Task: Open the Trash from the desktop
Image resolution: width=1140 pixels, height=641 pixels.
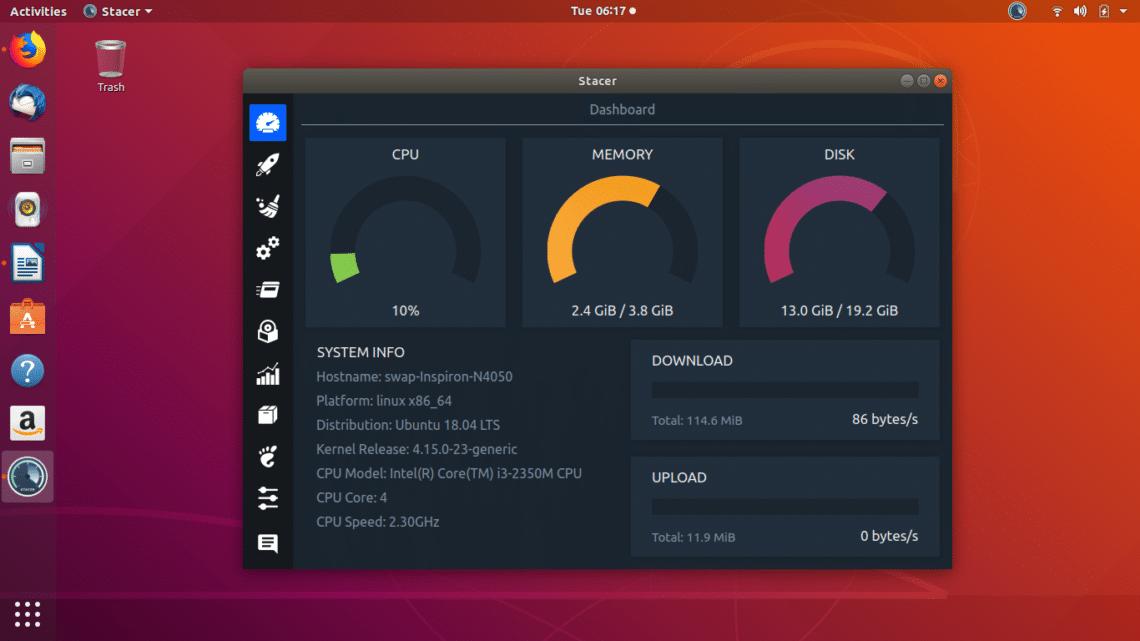Action: point(110,60)
